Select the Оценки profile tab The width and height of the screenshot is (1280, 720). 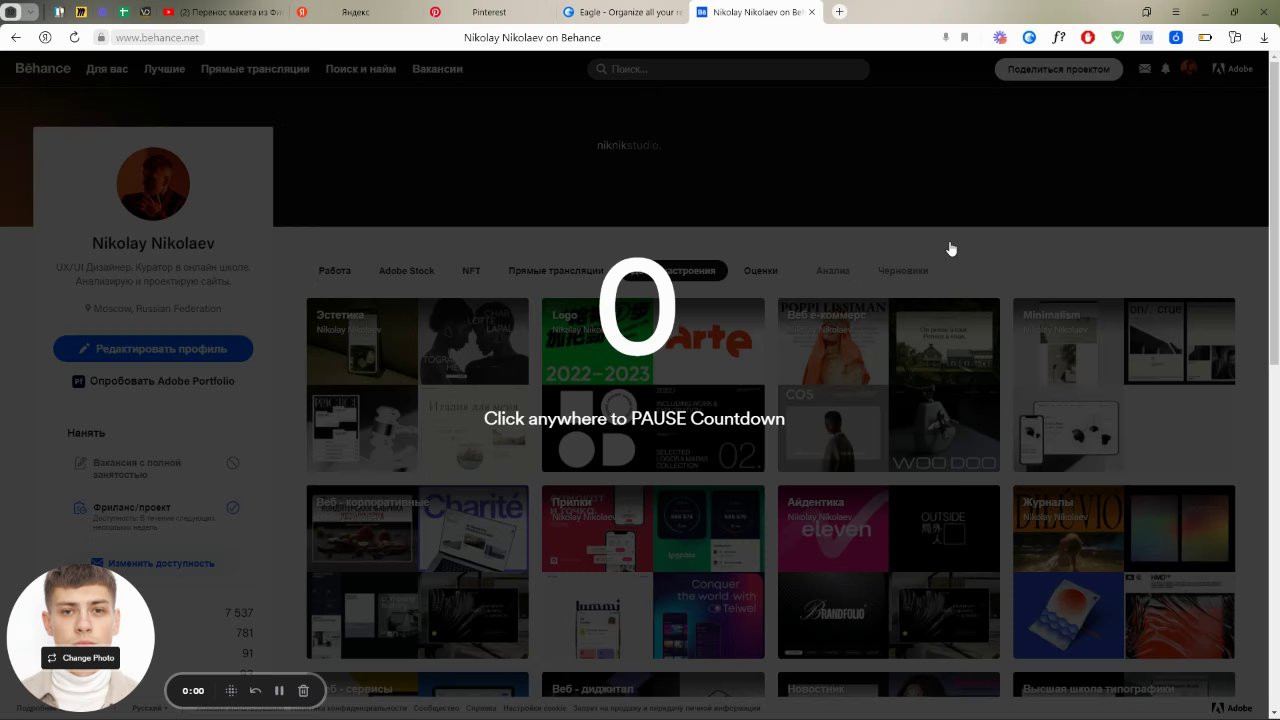tap(761, 271)
